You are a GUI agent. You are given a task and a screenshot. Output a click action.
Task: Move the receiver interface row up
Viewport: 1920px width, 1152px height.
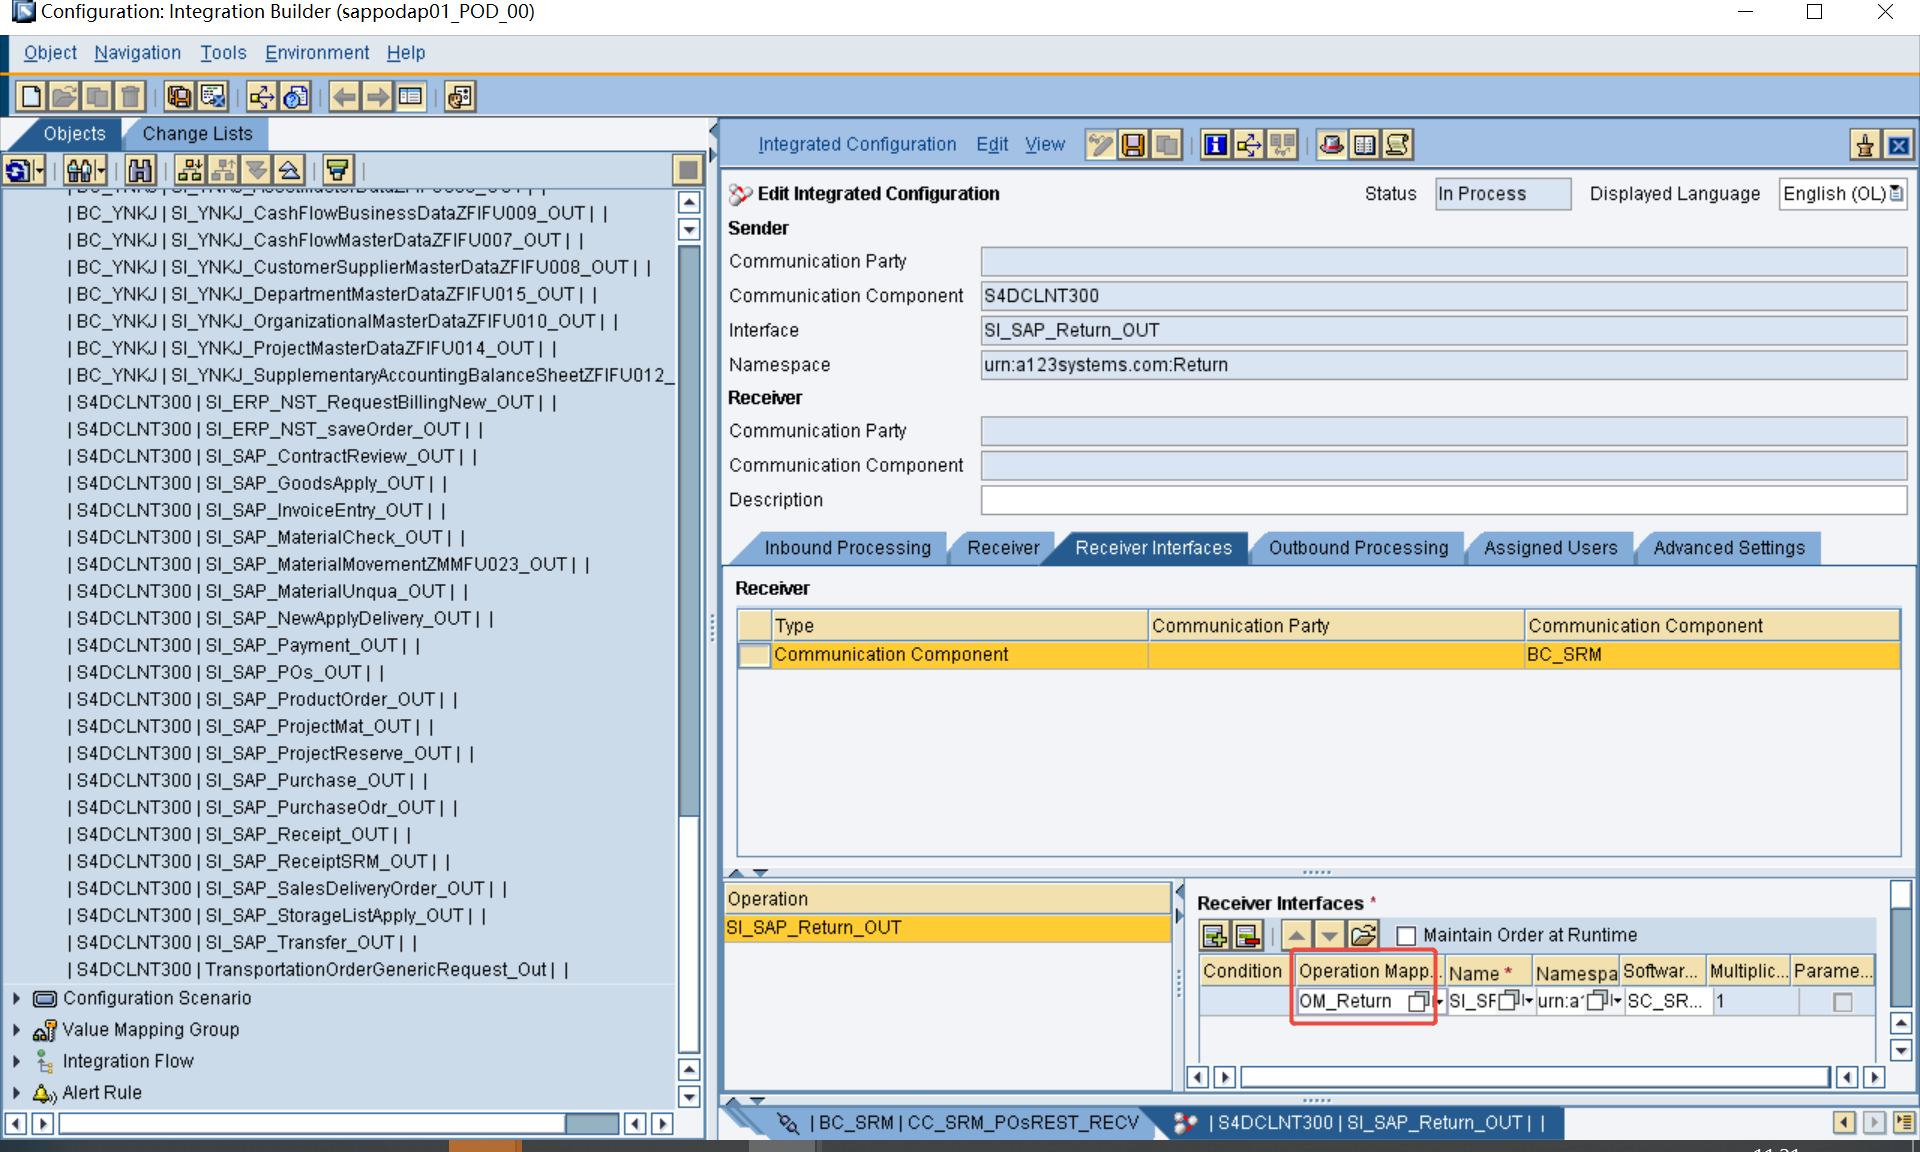[1296, 936]
